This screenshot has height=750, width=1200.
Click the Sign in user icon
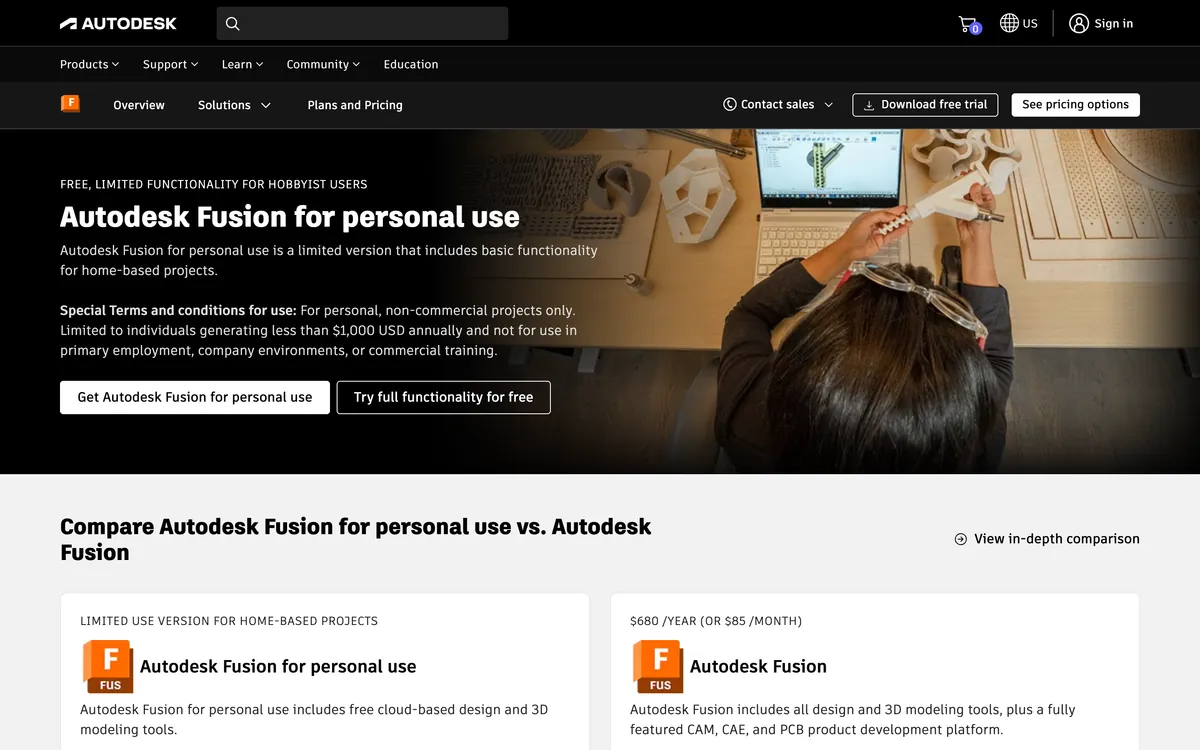point(1078,23)
